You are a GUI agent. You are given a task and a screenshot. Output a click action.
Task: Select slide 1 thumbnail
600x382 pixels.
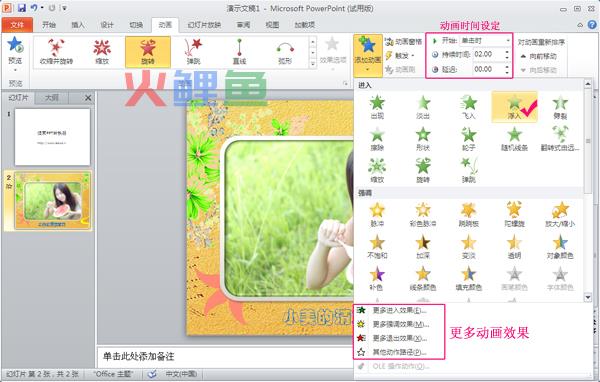click(x=52, y=137)
